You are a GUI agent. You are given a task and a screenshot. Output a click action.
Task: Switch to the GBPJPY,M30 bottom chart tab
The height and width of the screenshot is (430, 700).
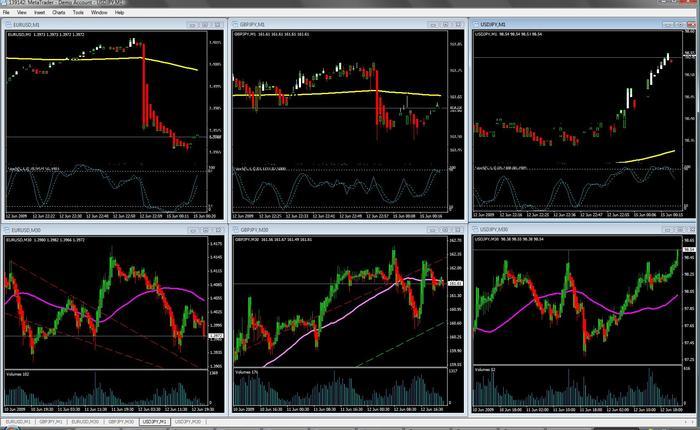coord(121,422)
